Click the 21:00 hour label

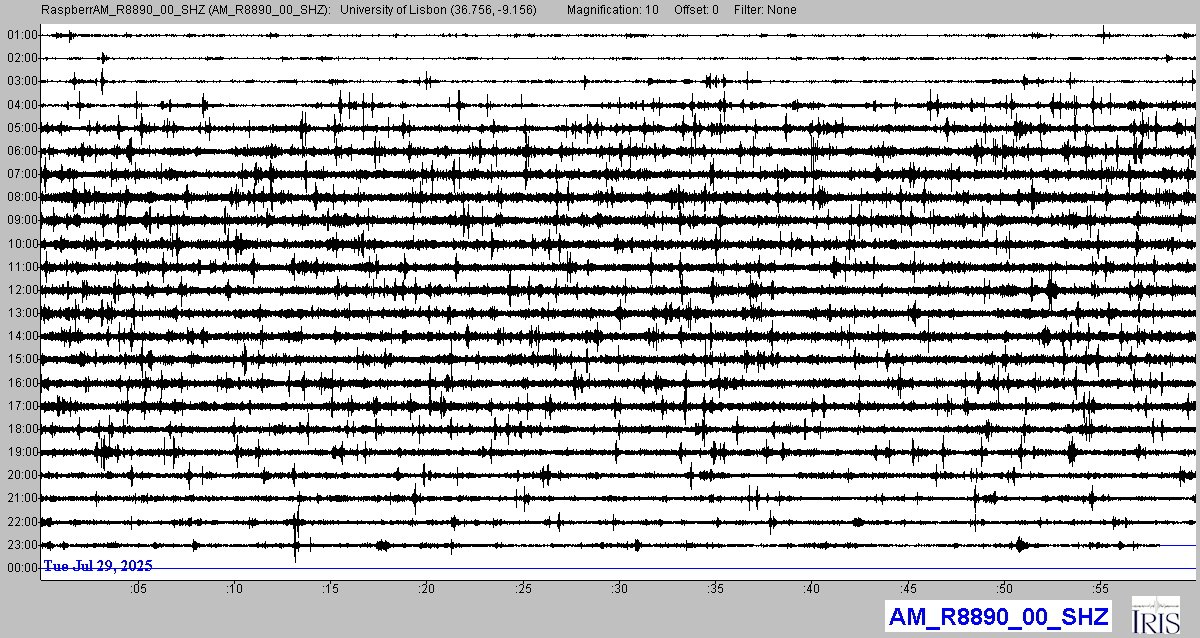tap(21, 498)
